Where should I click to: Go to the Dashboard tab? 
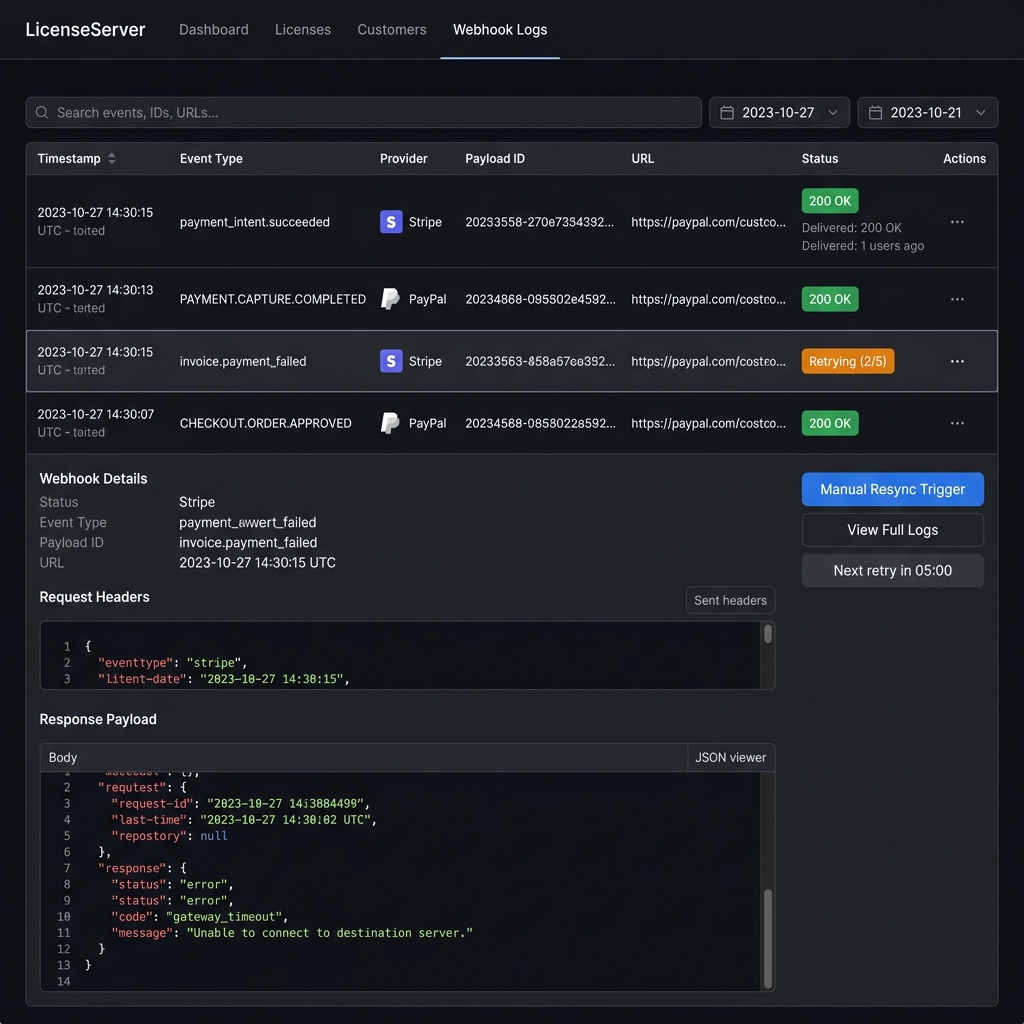[x=214, y=29]
